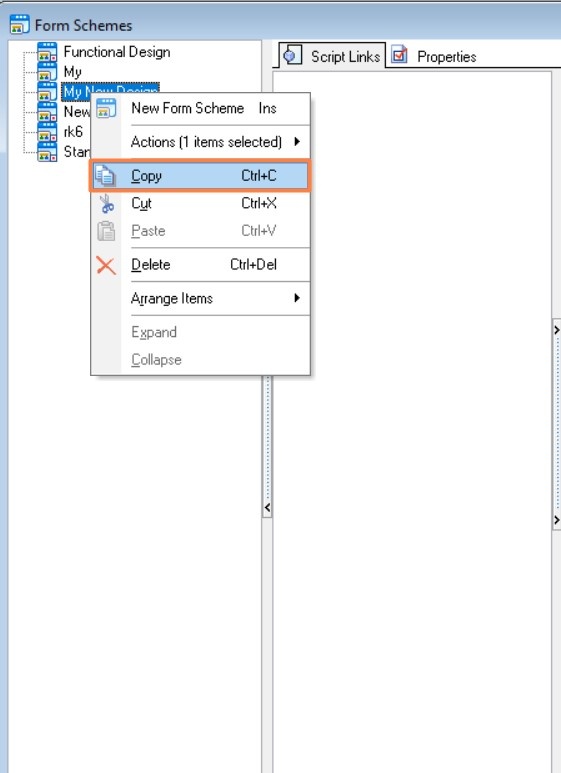Select the Functional Design scheme icon
The image size is (561, 773).
coord(47,52)
